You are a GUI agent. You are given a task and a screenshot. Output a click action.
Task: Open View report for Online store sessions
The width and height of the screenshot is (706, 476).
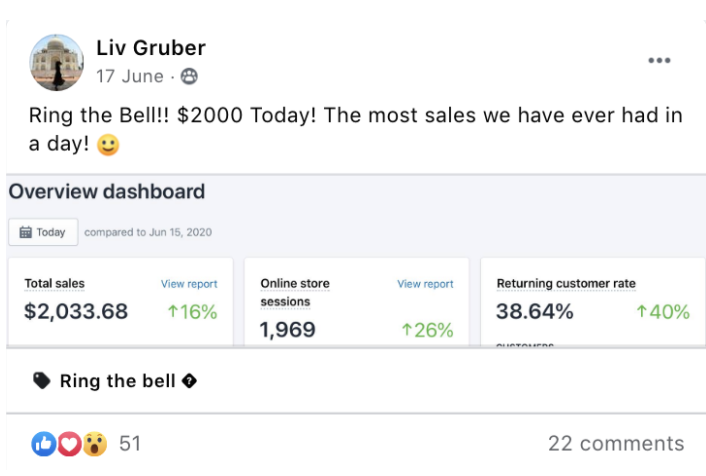425,284
